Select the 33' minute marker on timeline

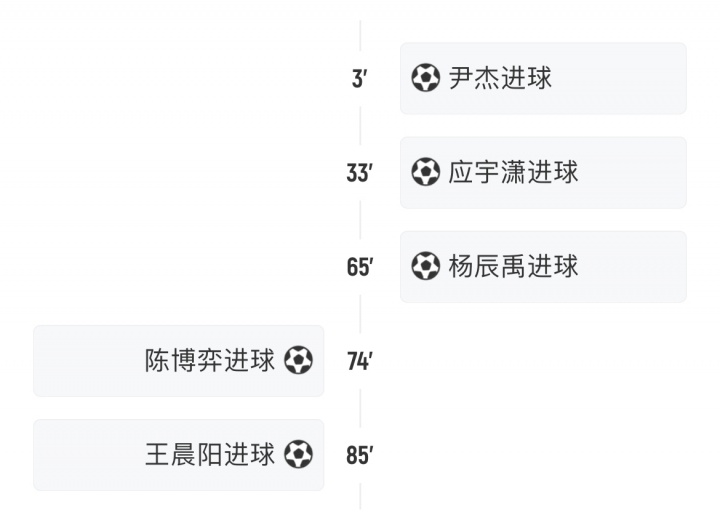(360, 173)
